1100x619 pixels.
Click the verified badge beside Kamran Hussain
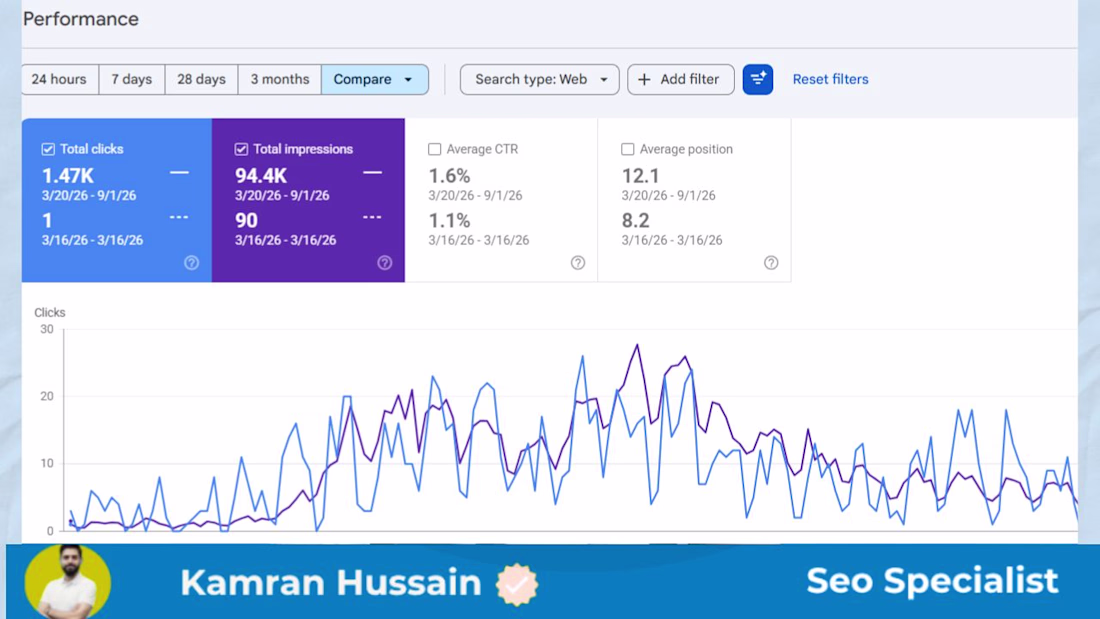coord(517,584)
